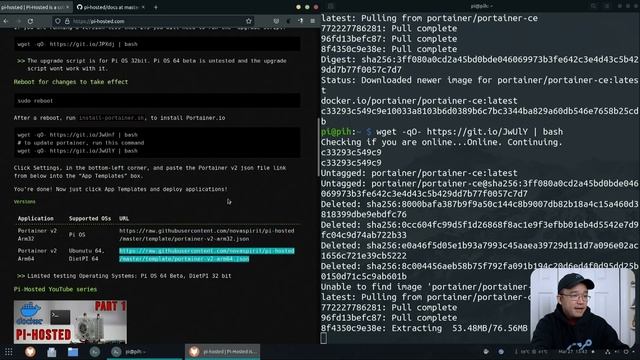Screen dimensions: 640x360
Task: Open the browser hamburger menu
Action: [x=313, y=21]
